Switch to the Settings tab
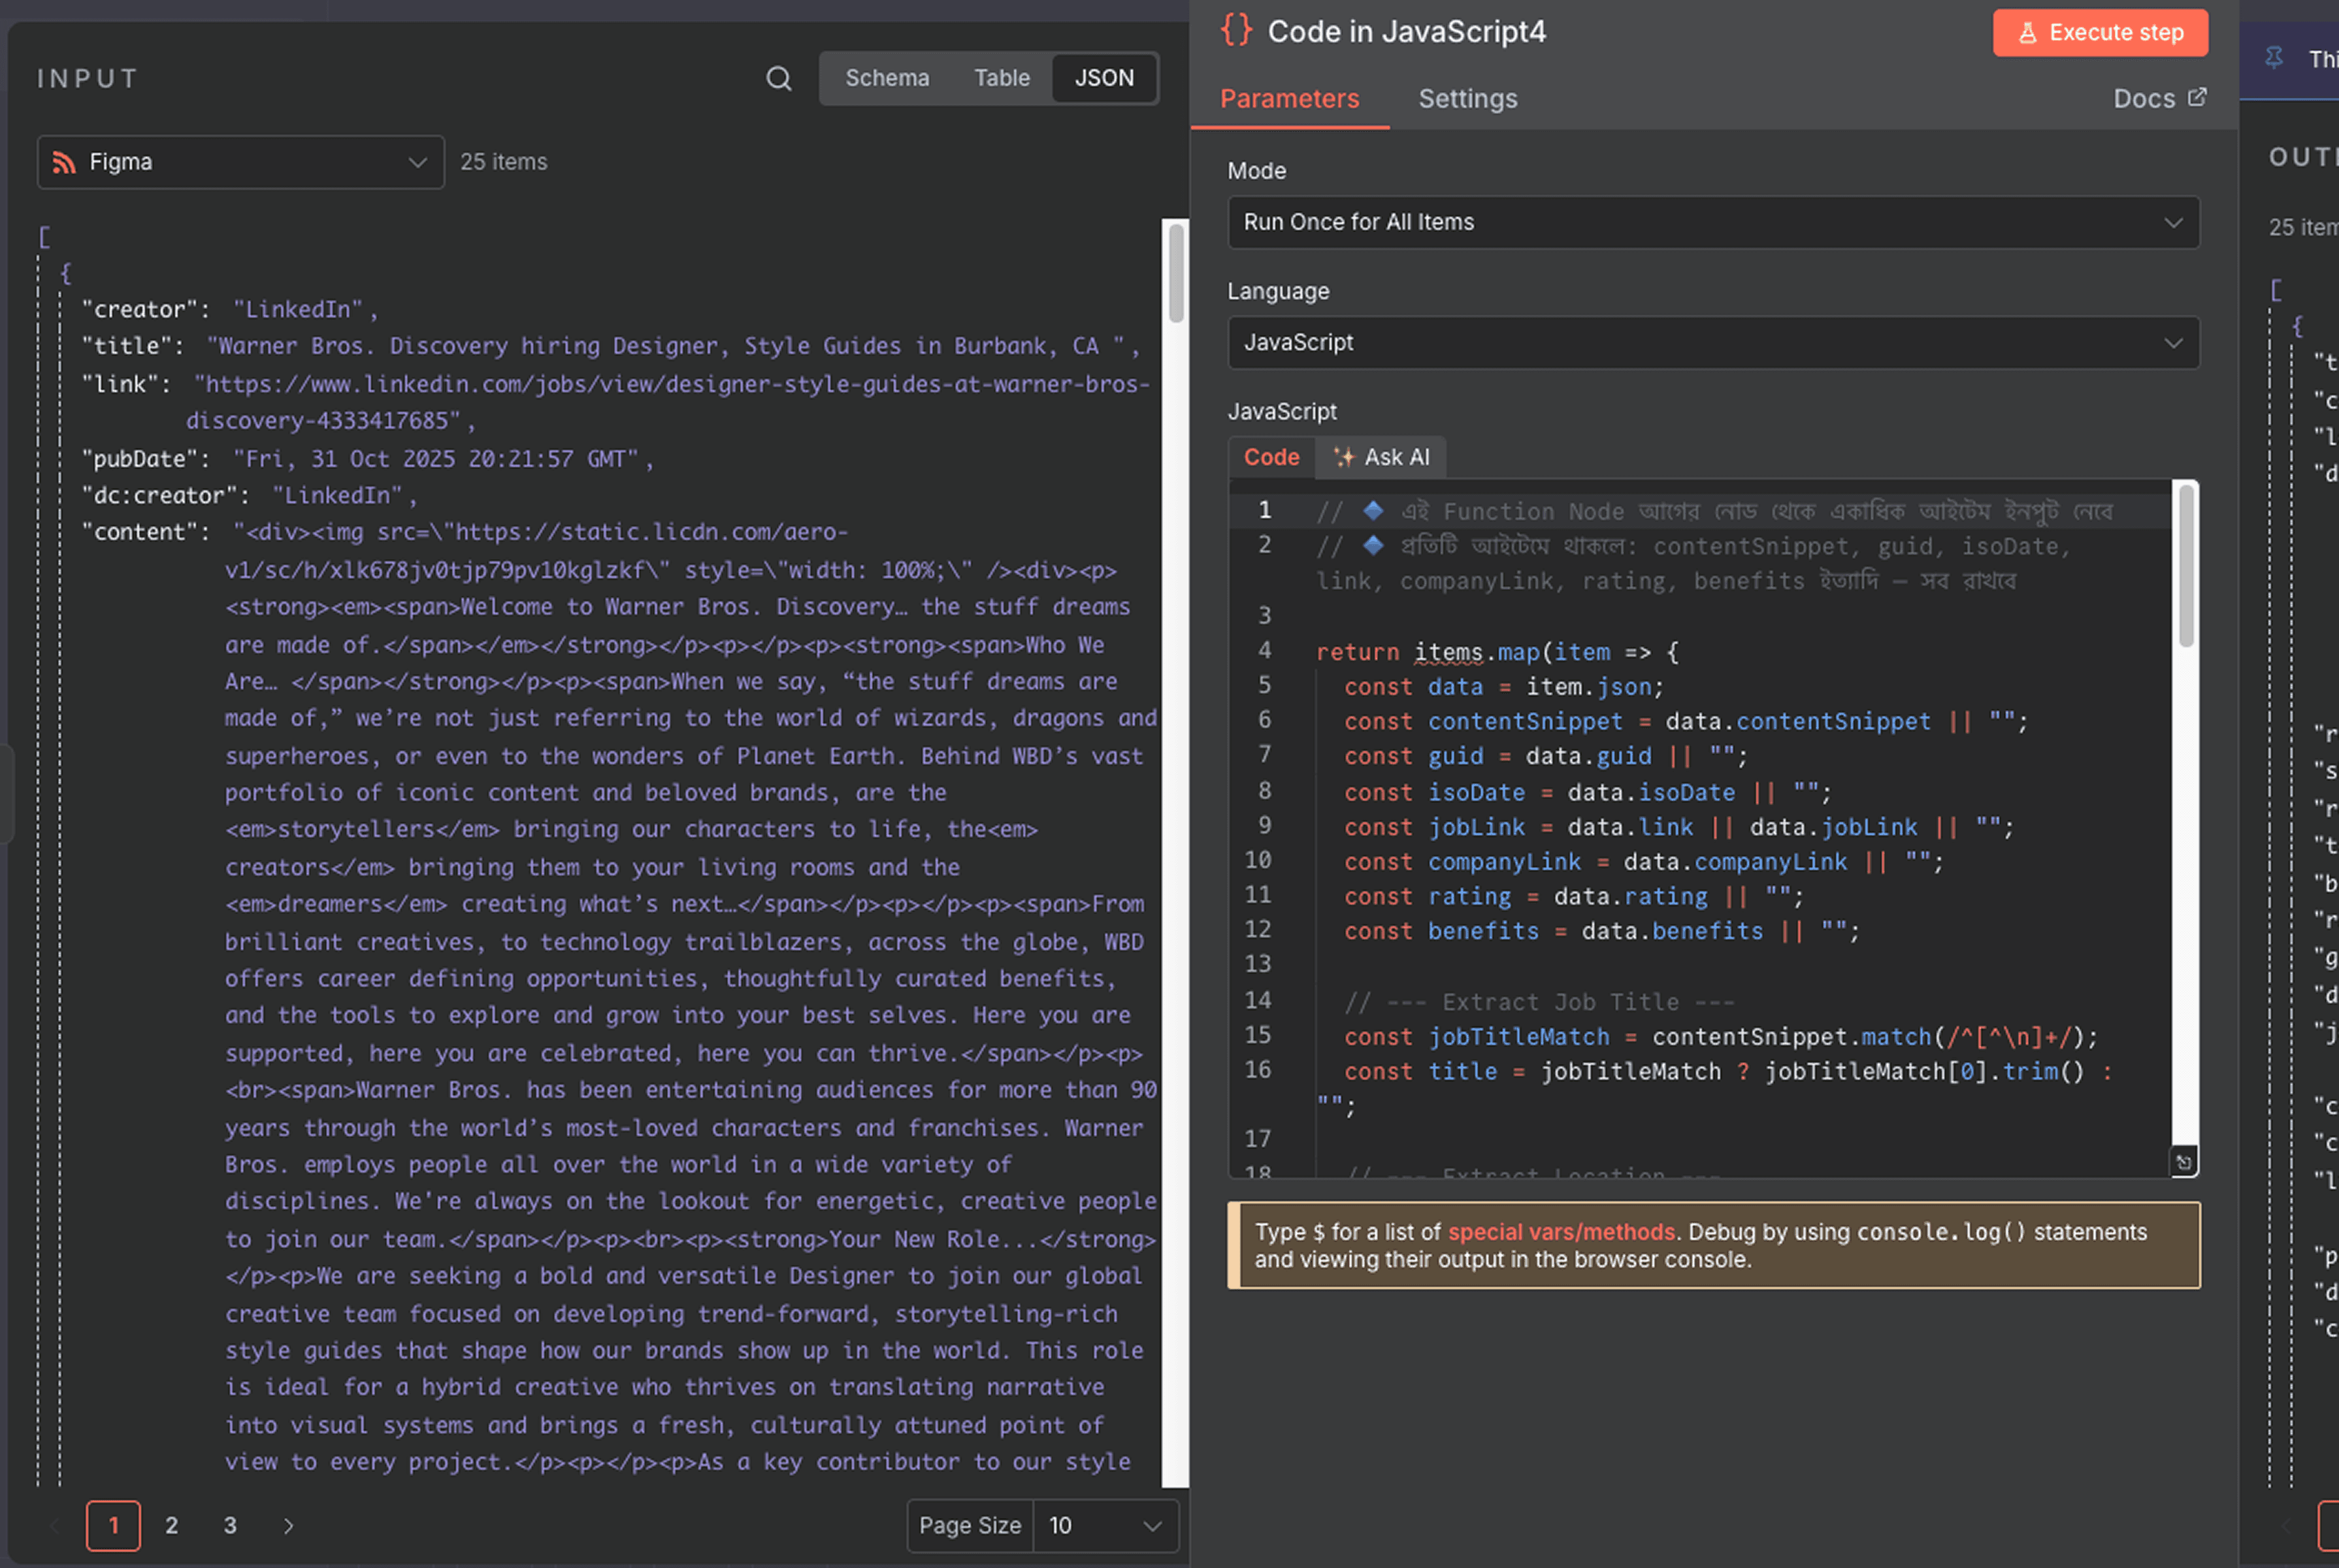This screenshot has height=1568, width=2339. (x=1467, y=98)
